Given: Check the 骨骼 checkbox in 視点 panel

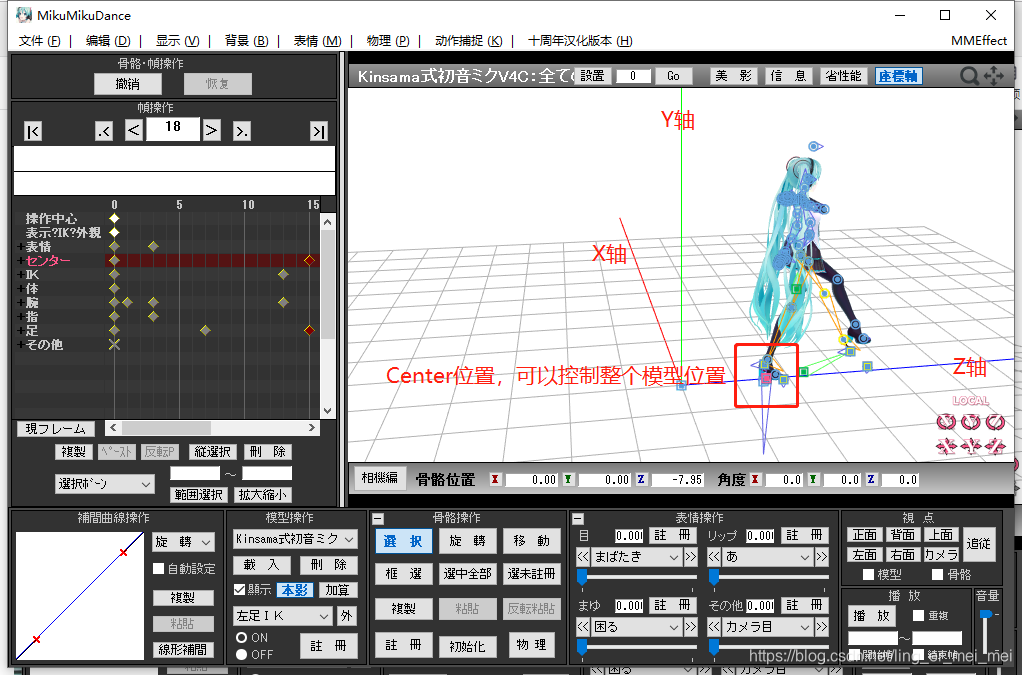Looking at the screenshot, I should pyautogui.click(x=937, y=574).
